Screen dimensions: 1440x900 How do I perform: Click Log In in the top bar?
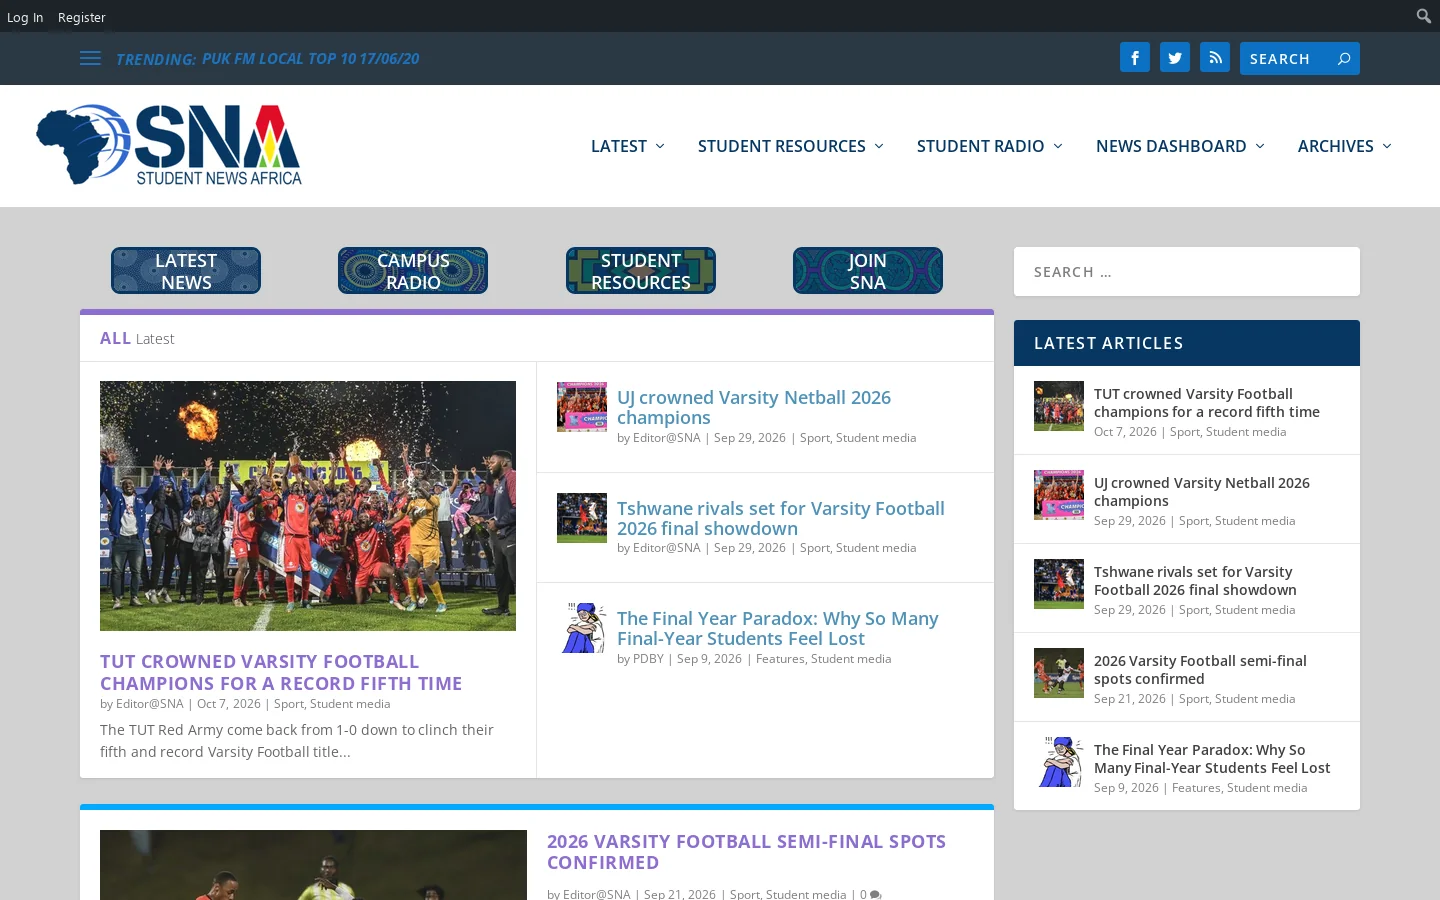tap(25, 17)
